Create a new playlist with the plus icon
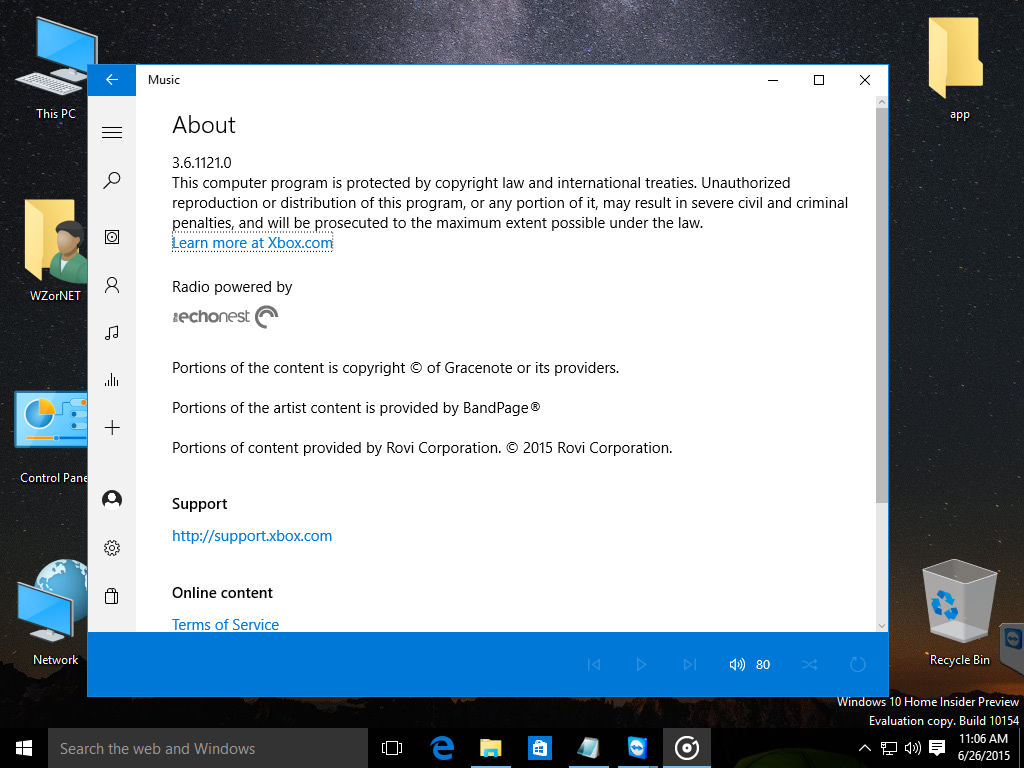Image resolution: width=1024 pixels, height=768 pixels. (x=112, y=428)
